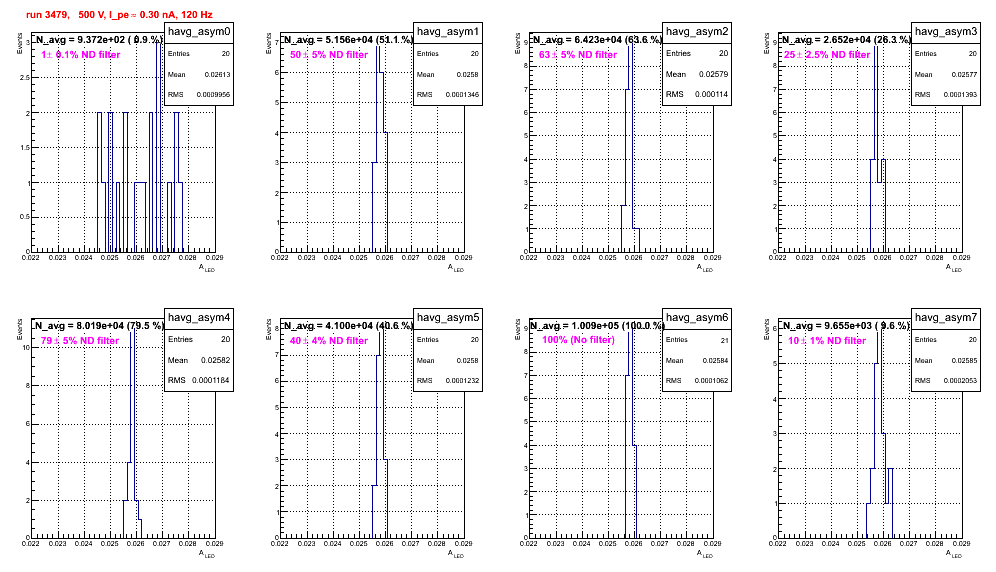
Task: Select the havg_asym2 stats box title
Action: click(x=697, y=31)
